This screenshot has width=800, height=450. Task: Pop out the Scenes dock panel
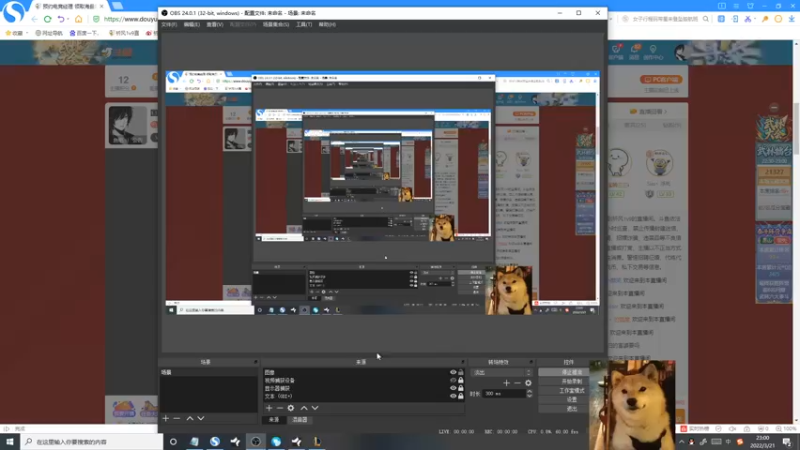256,362
